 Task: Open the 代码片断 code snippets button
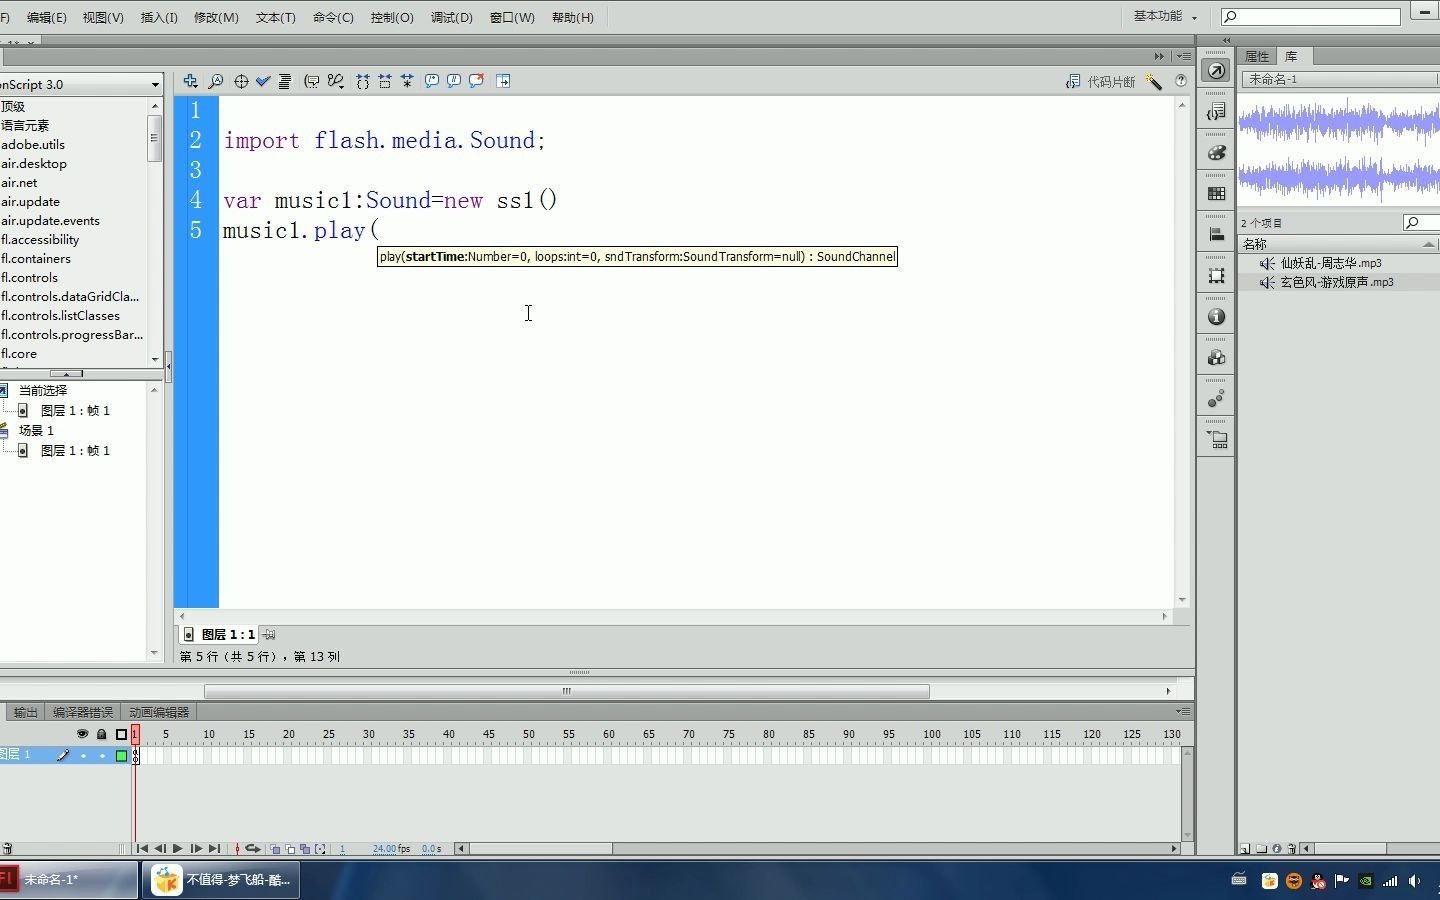[1101, 82]
